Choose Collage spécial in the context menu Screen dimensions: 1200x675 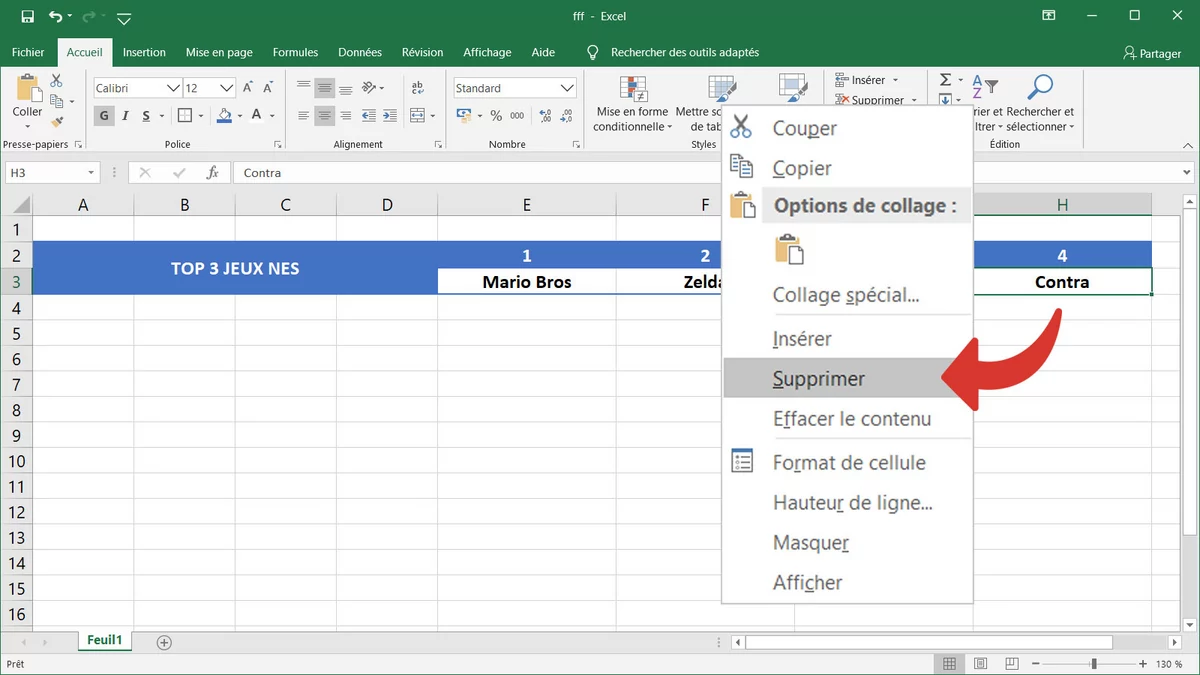pos(846,295)
